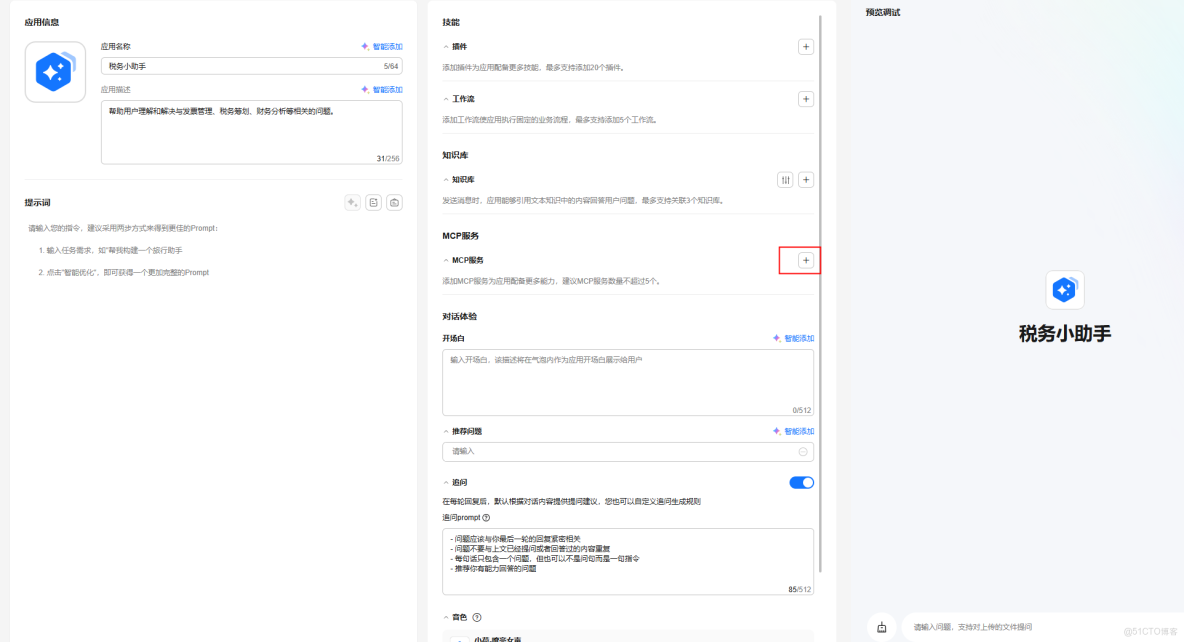Add a plugin using the 插件 plus button

806,46
